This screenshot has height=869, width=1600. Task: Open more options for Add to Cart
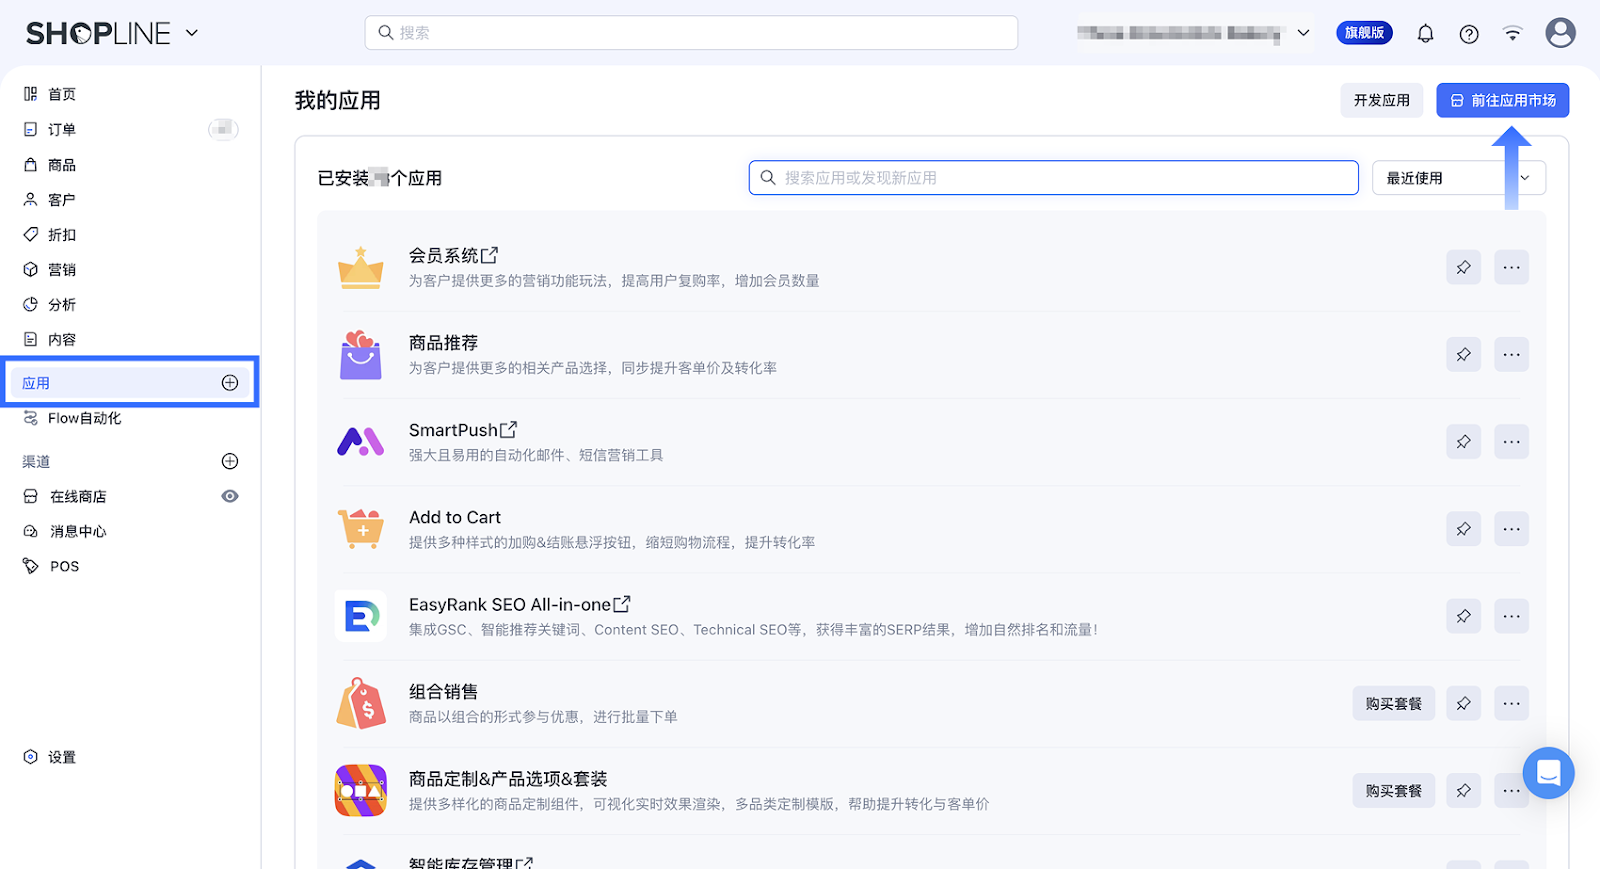pyautogui.click(x=1511, y=529)
